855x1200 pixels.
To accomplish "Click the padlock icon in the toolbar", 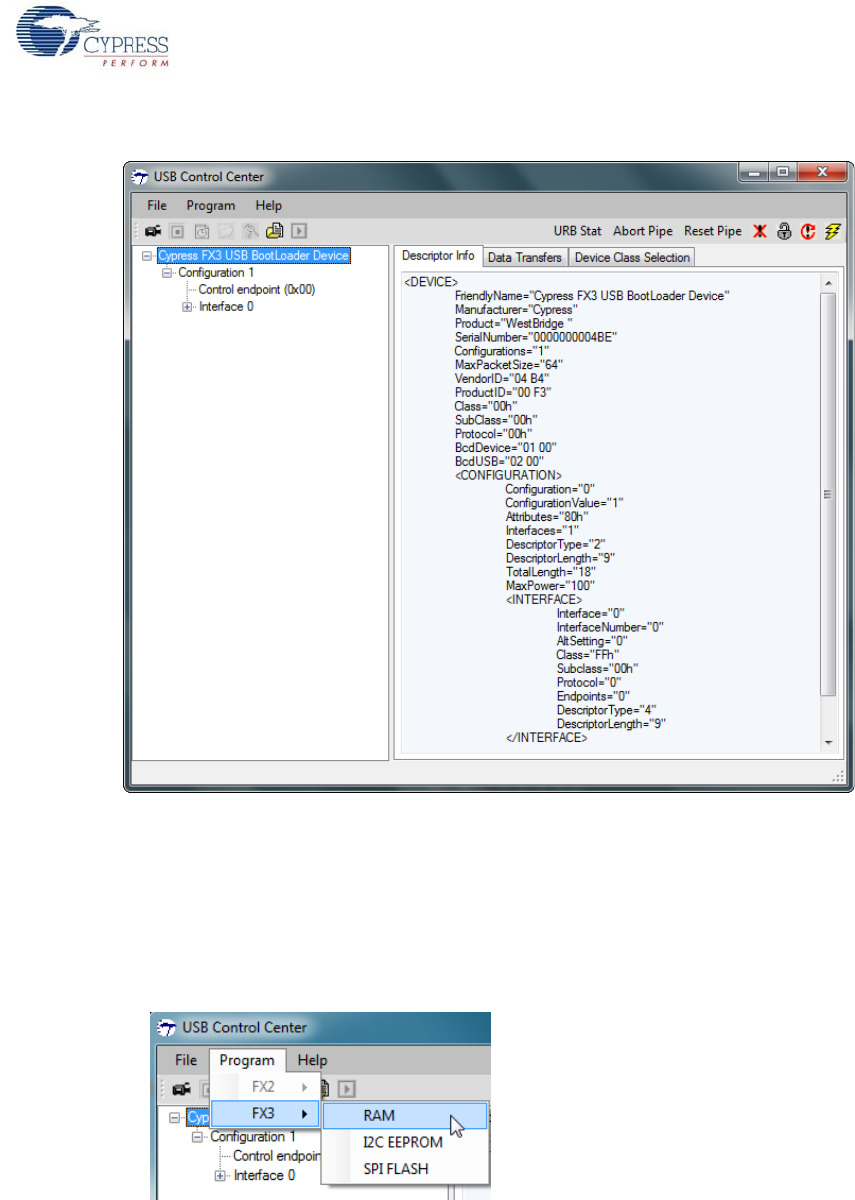I will coord(784,231).
